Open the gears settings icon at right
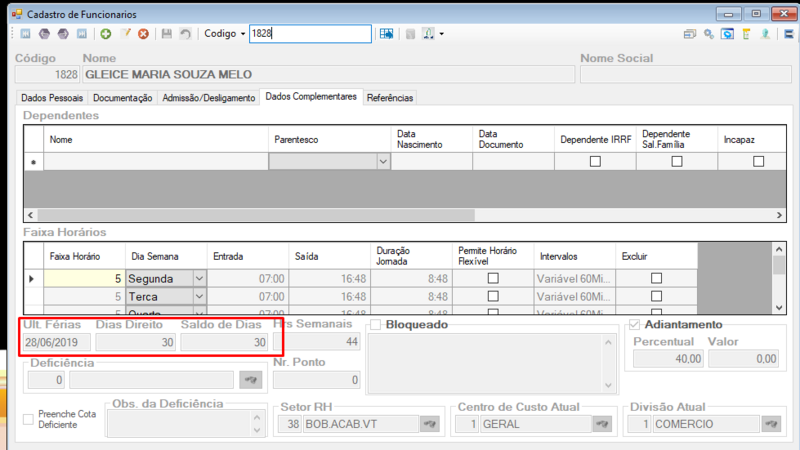800x450 pixels. (x=709, y=34)
